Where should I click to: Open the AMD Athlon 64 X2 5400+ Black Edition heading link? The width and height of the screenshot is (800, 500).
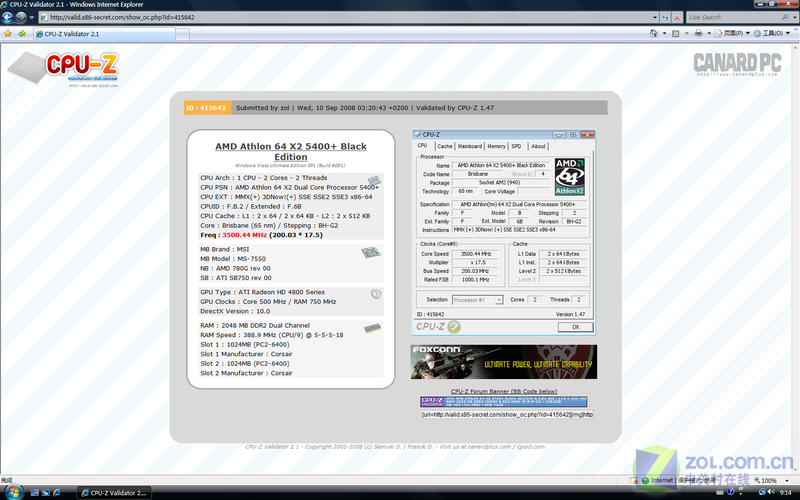pyautogui.click(x=291, y=152)
